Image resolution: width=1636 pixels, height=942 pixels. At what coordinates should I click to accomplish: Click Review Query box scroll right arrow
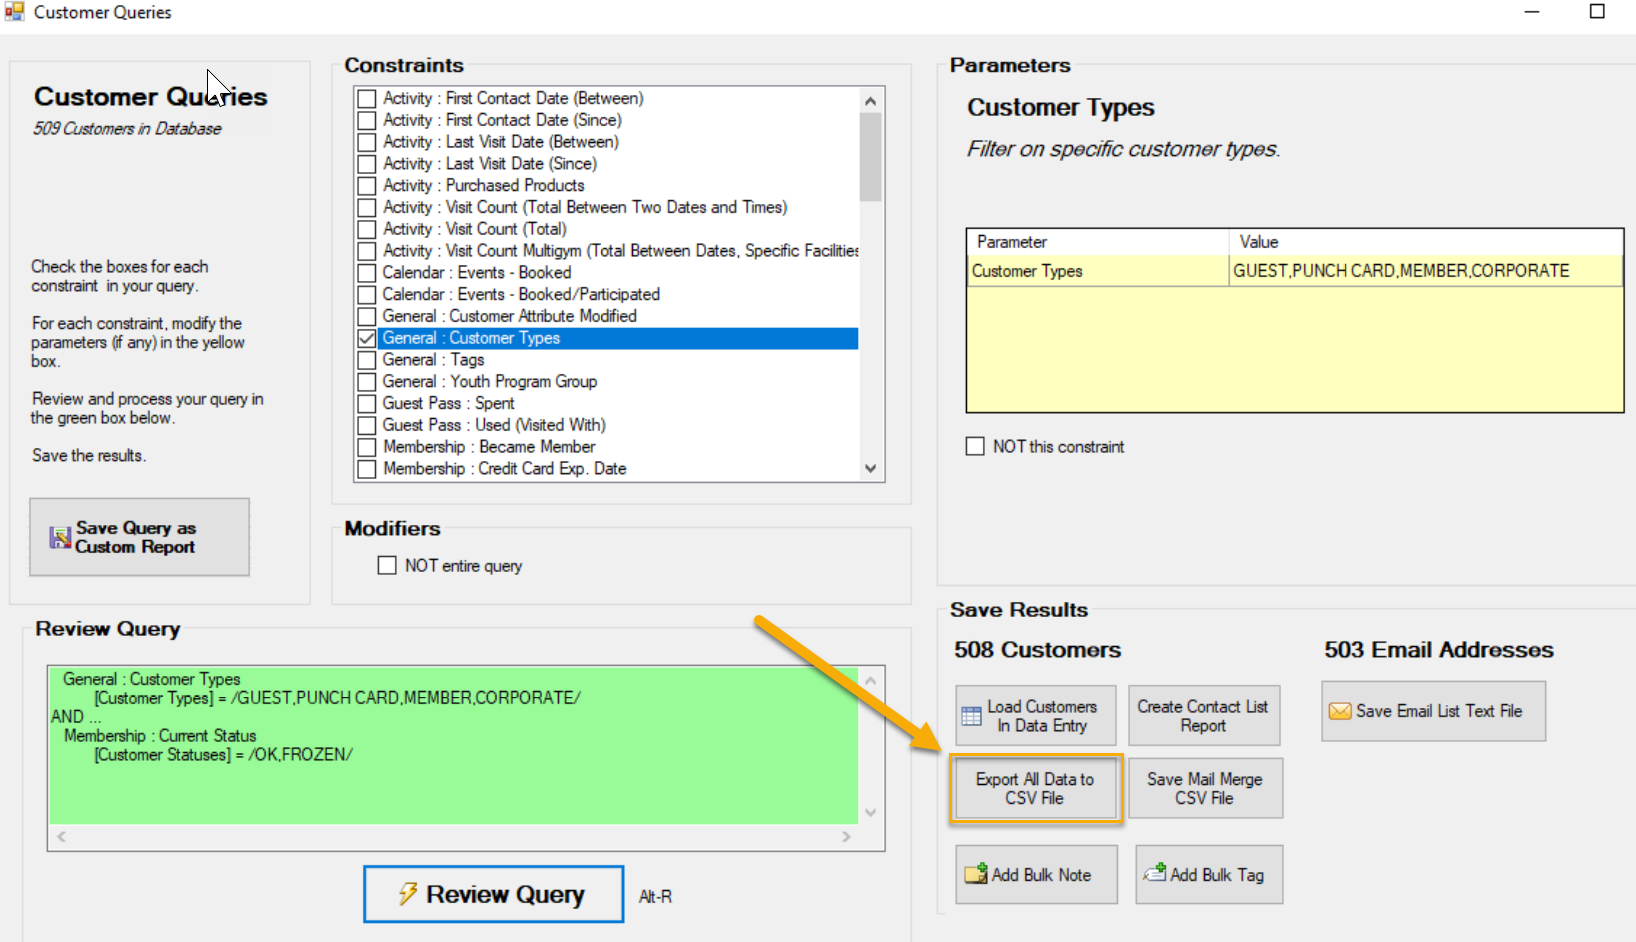846,836
